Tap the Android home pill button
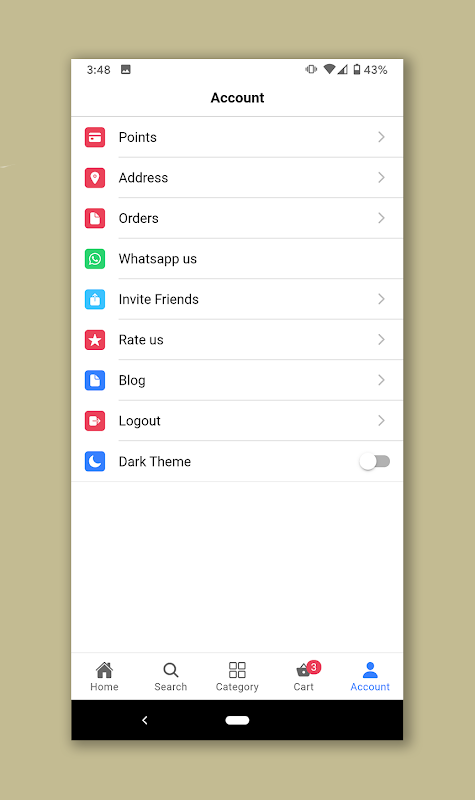Viewport: 475px width, 800px height. coord(237,720)
